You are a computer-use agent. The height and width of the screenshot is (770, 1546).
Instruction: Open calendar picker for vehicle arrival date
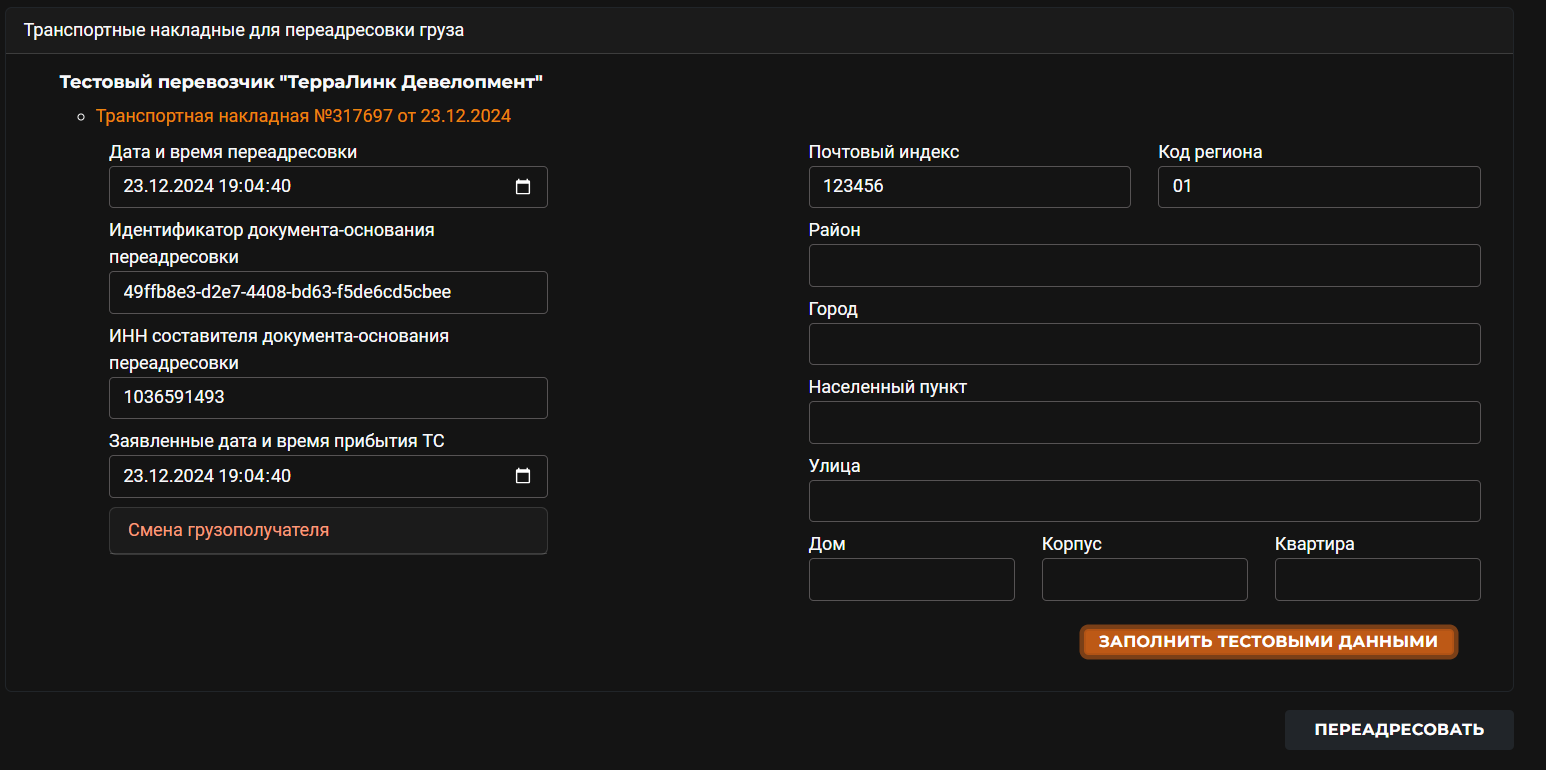coord(522,476)
